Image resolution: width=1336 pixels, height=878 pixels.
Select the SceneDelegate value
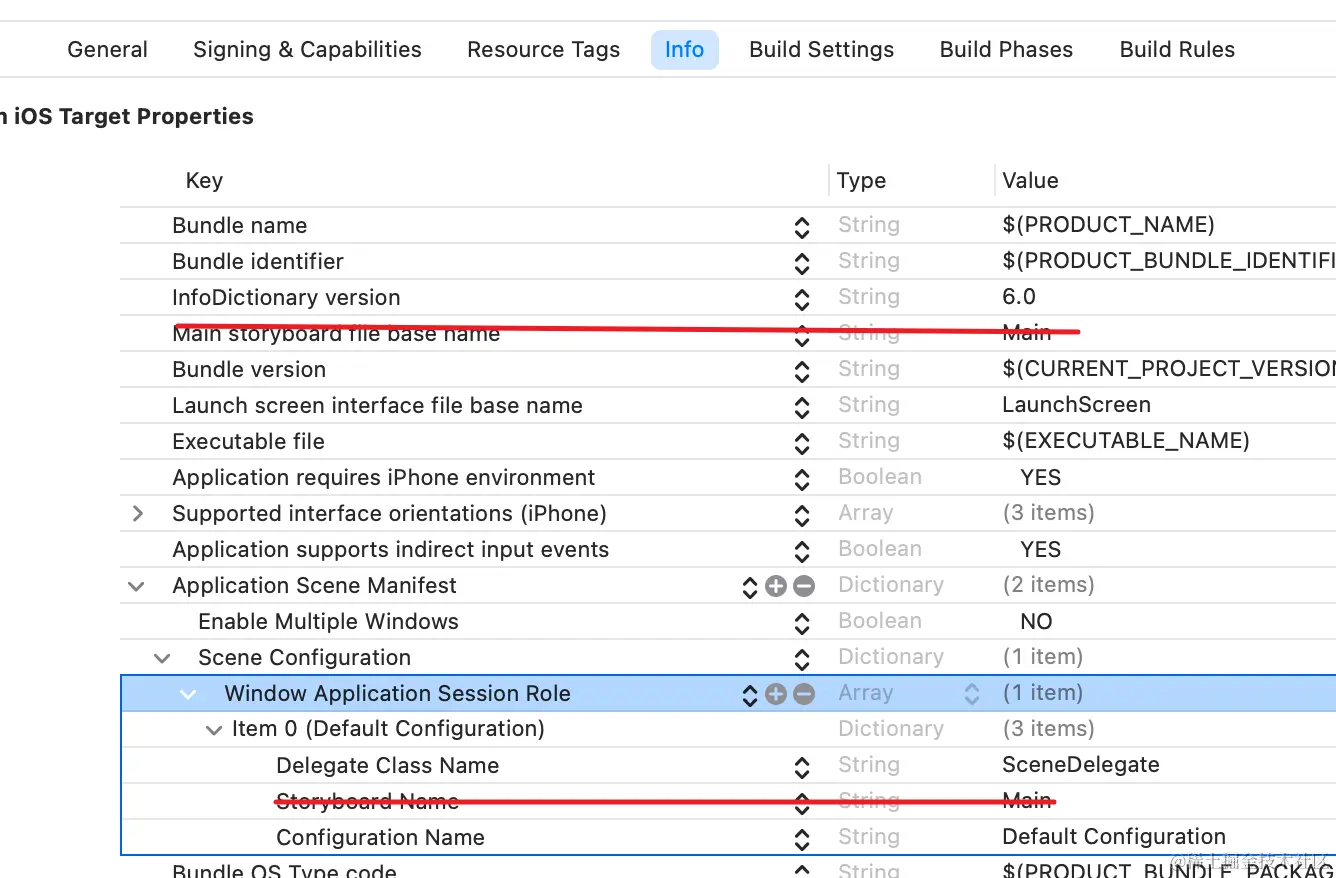(1081, 765)
